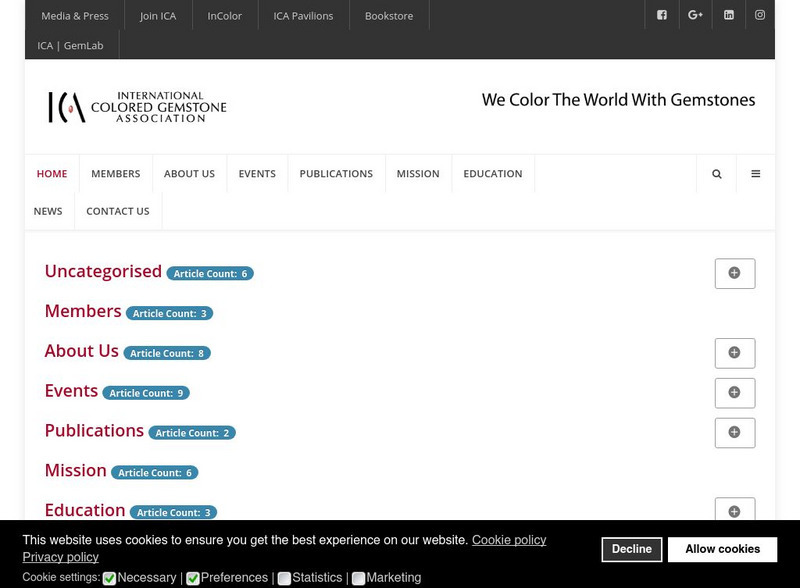800x588 pixels.
Task: Open the About Us category heading
Action: pyautogui.click(x=82, y=351)
